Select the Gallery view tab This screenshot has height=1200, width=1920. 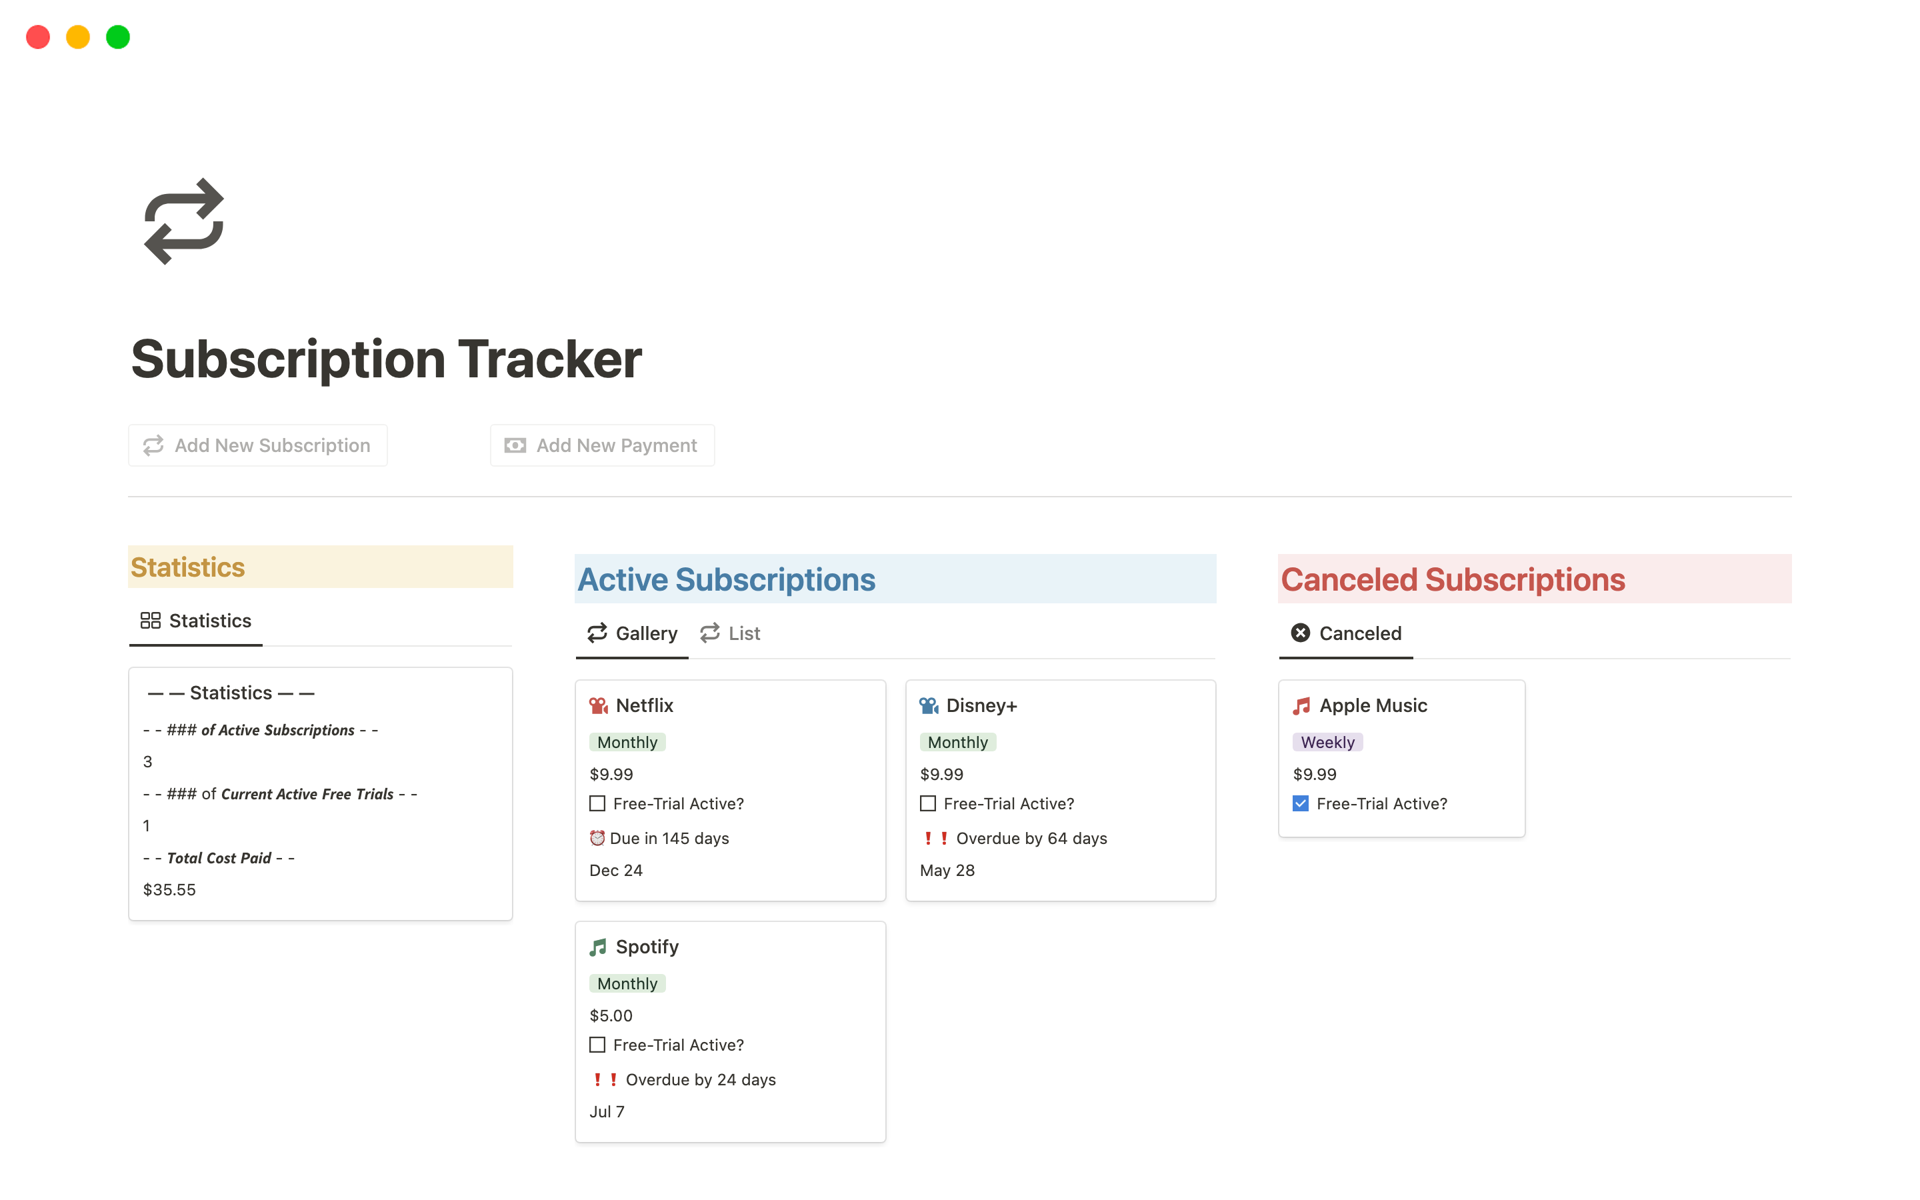[x=632, y=633]
